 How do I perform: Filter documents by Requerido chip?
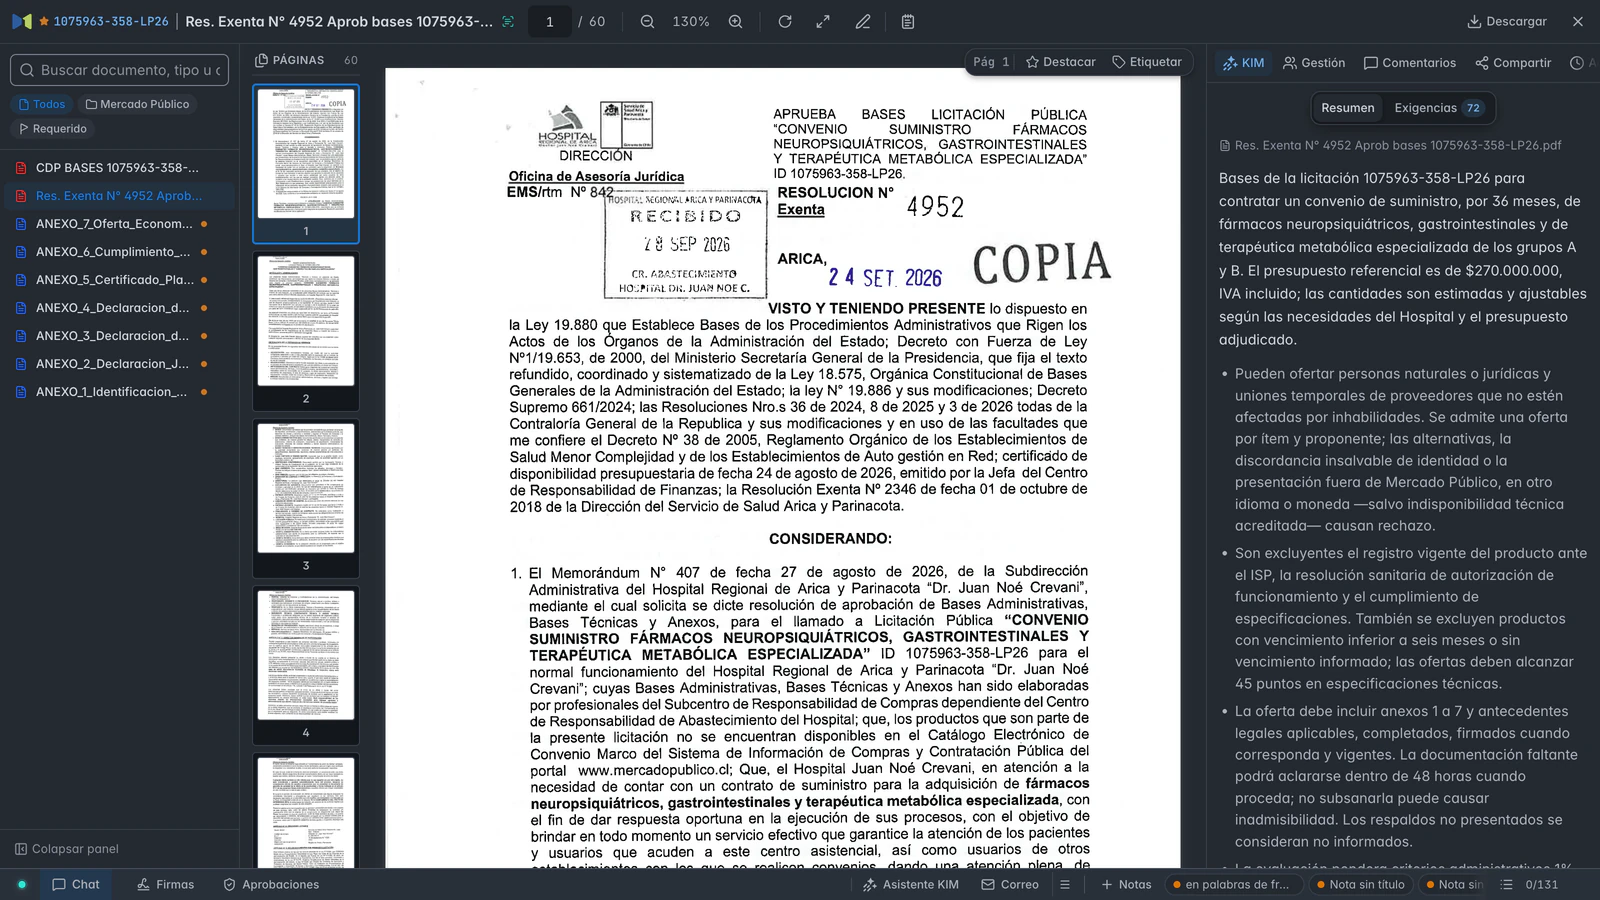pos(53,128)
